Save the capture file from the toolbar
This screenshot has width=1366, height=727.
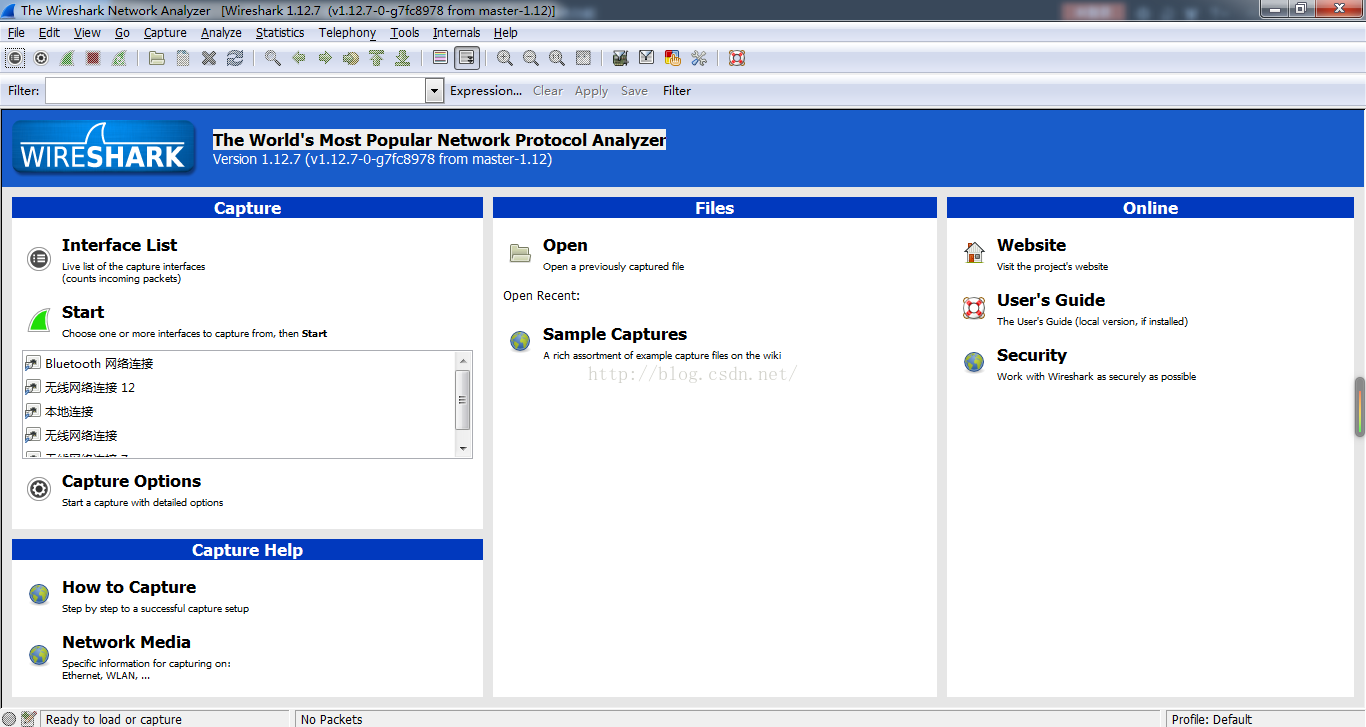tap(183, 58)
